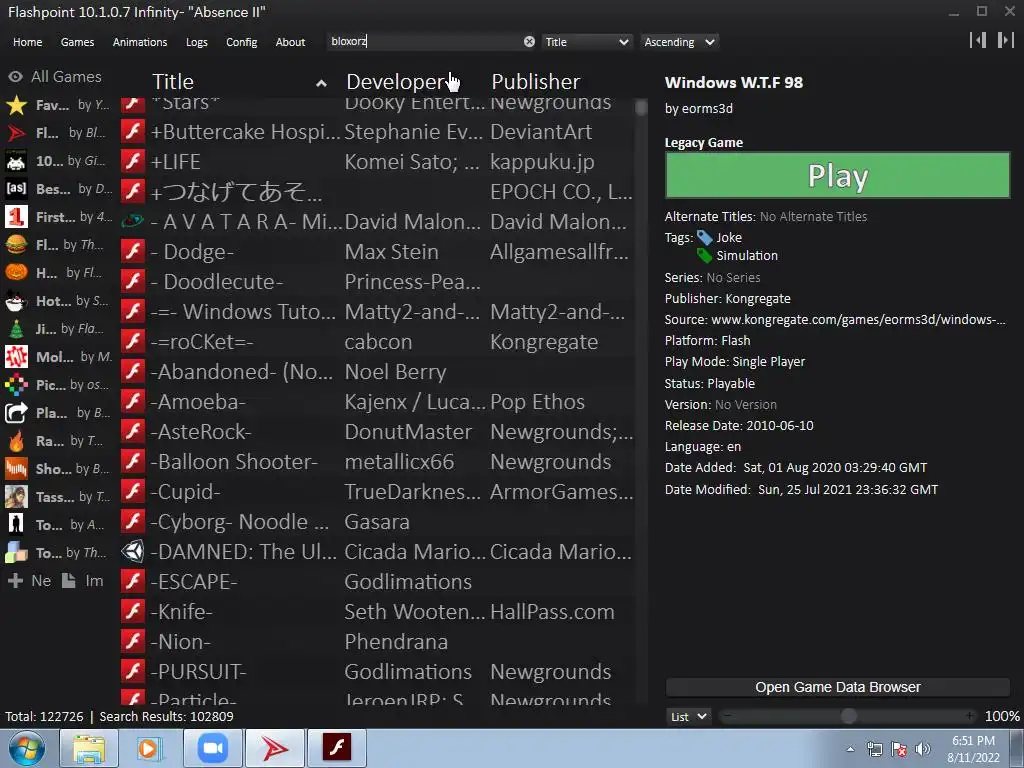The width and height of the screenshot is (1024, 768).
Task: Click the New playlist plus button
Action: pyautogui.click(x=30, y=581)
